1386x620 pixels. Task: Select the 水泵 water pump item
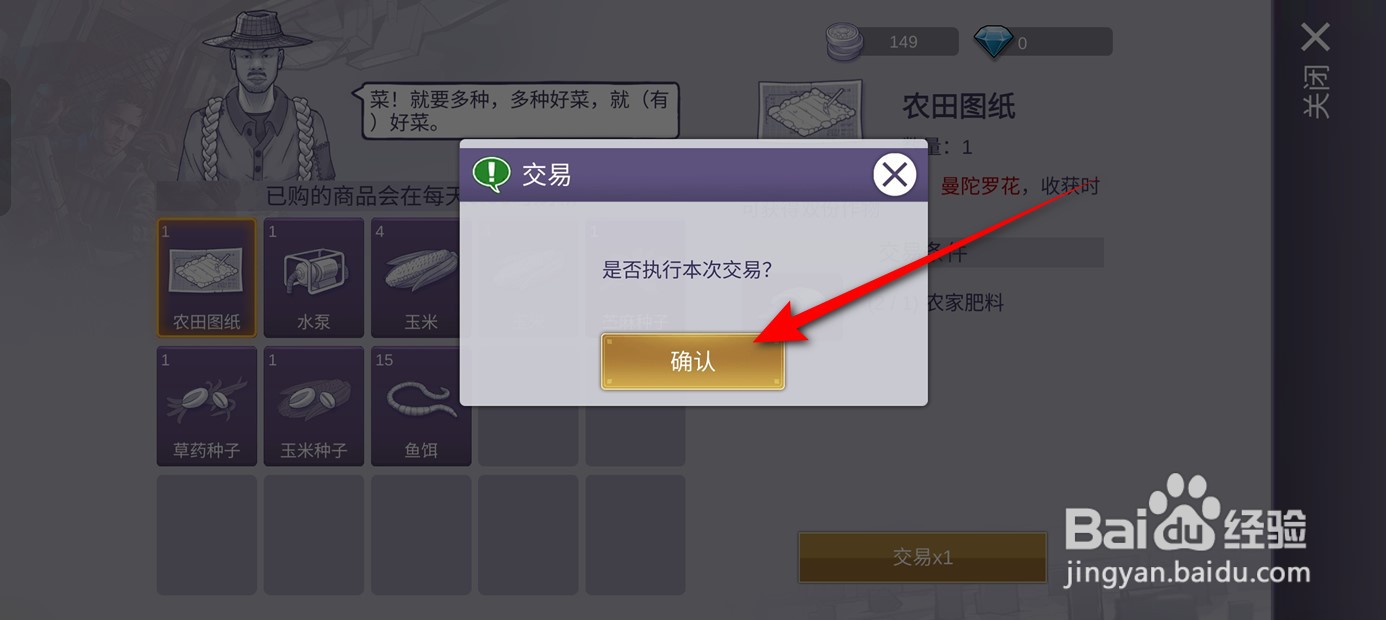pyautogui.click(x=314, y=278)
